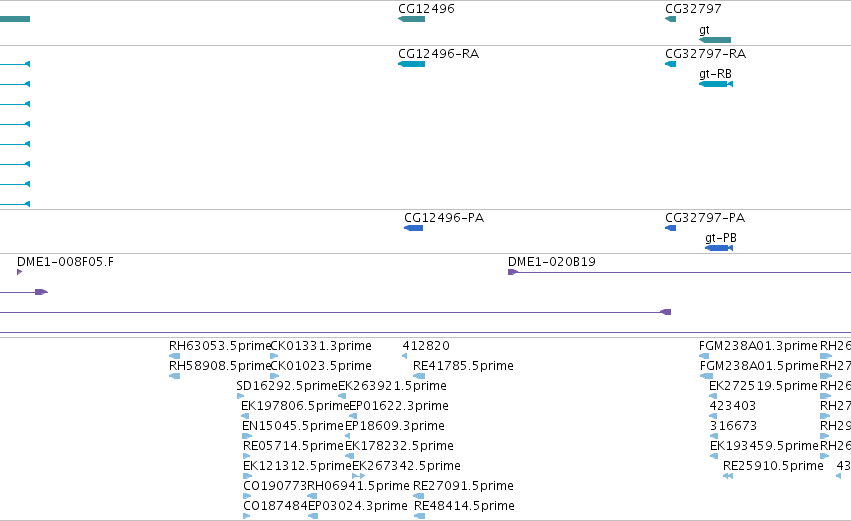Select the CK01331.3prime EST label

(321, 346)
